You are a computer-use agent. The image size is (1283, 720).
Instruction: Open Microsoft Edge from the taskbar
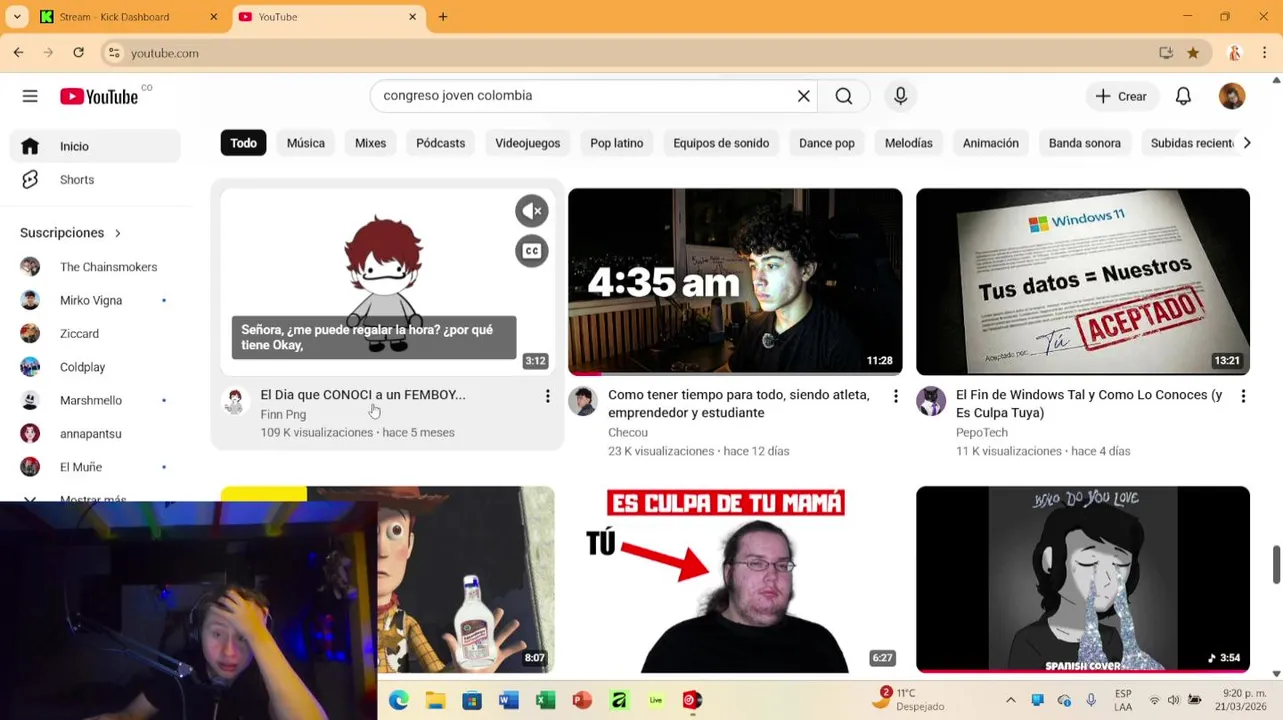tap(398, 700)
